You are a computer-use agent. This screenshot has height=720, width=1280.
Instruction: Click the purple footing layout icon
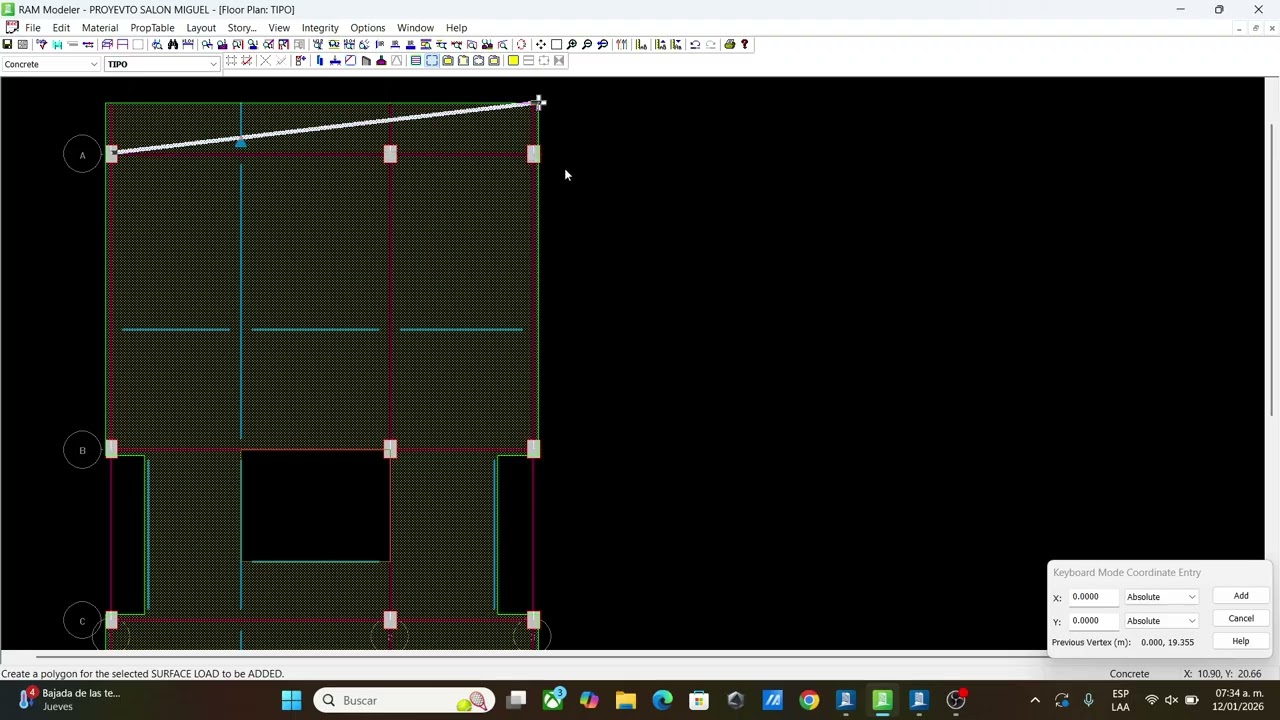[x=381, y=61]
